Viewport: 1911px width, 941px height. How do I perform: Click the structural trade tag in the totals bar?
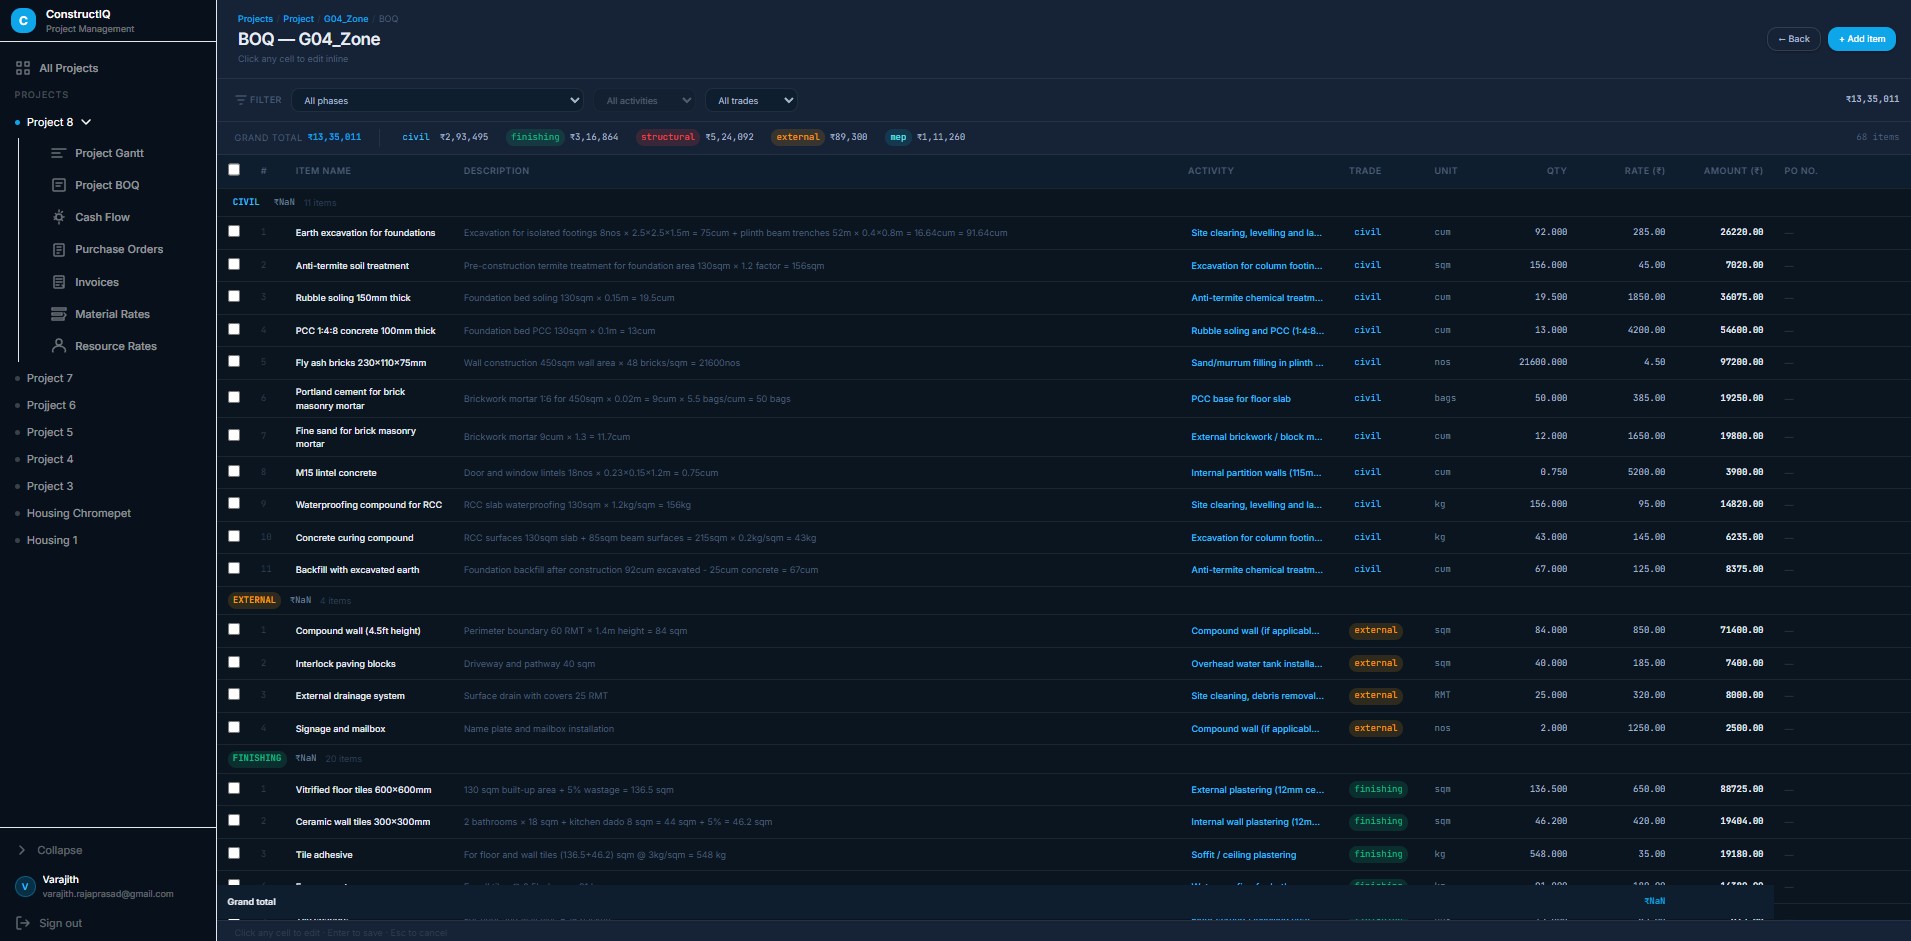click(x=667, y=137)
